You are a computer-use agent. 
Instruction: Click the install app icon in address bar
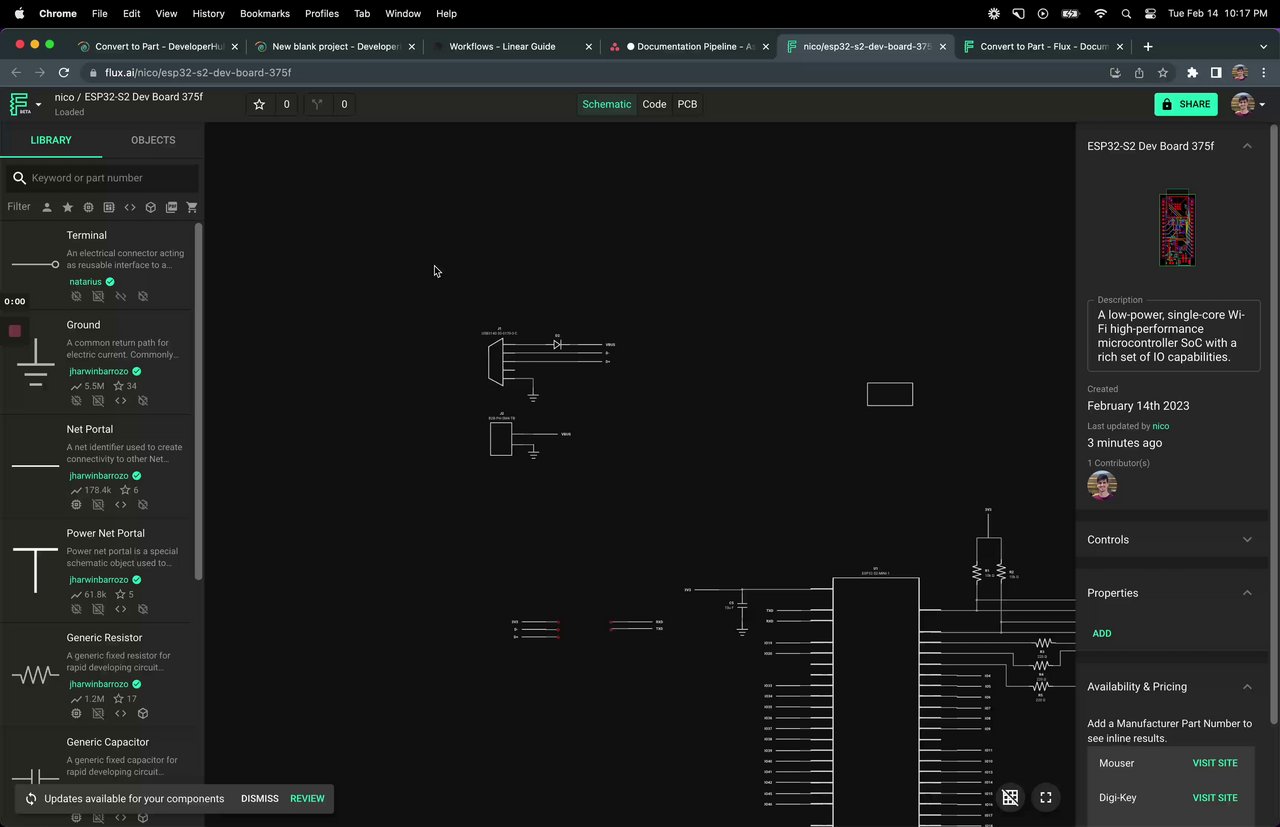[1115, 73]
